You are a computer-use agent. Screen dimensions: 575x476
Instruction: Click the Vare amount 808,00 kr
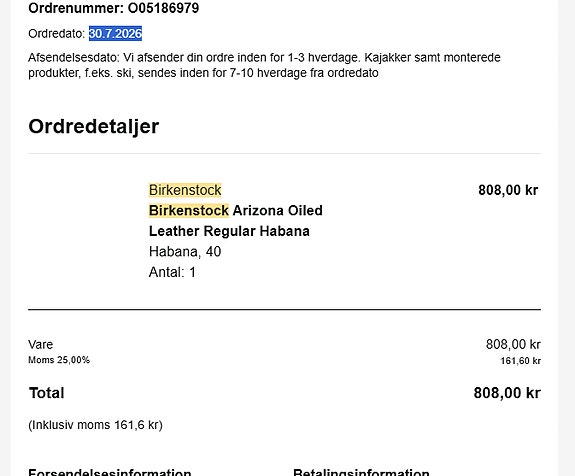pos(513,345)
